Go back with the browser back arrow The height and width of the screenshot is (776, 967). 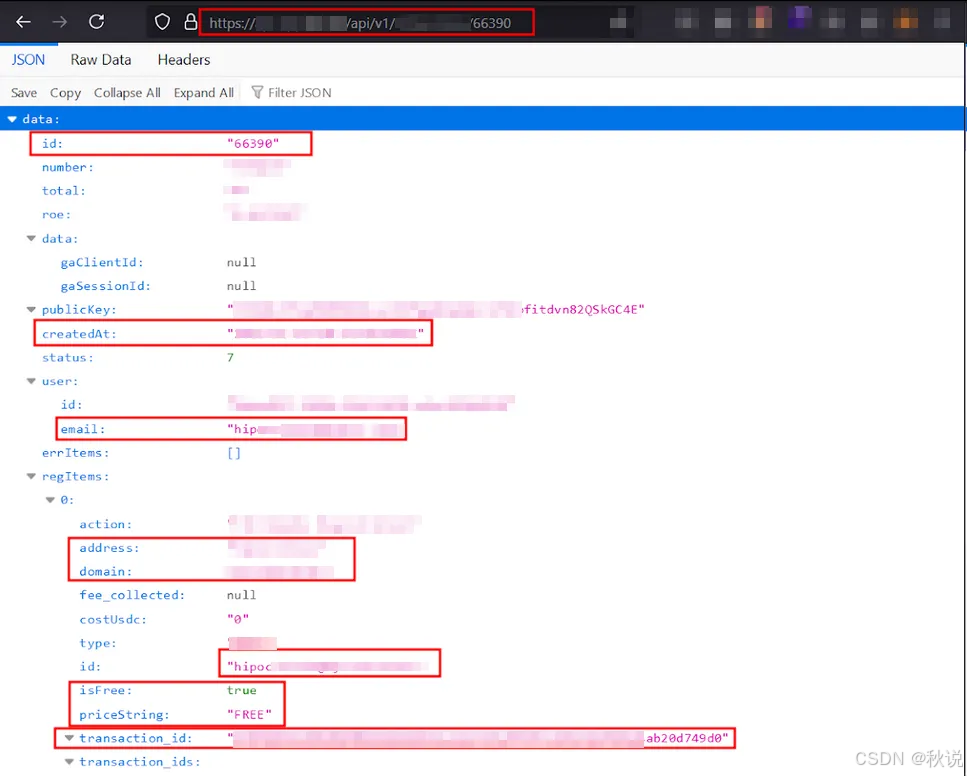(23, 22)
